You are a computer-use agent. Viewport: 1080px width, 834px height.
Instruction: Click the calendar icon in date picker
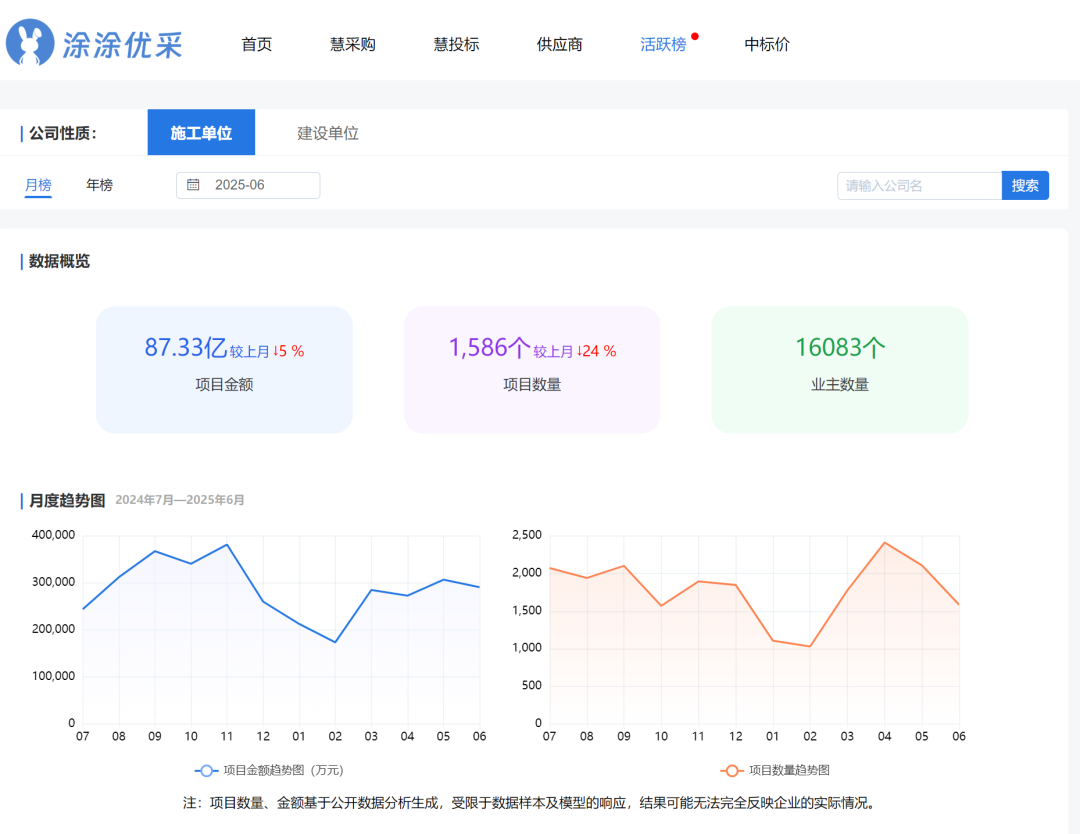pos(194,185)
